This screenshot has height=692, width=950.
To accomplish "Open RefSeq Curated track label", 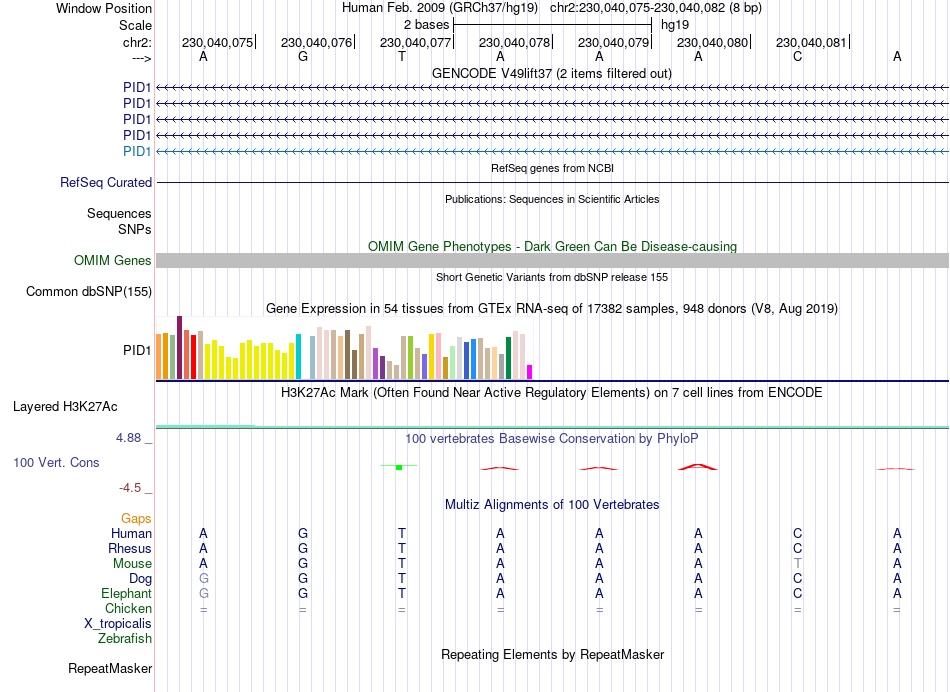I will [x=106, y=182].
